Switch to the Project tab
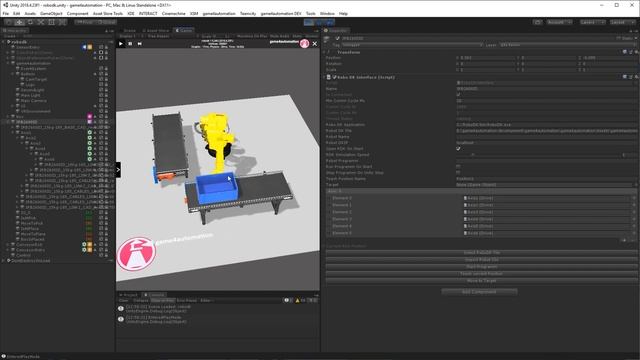640x360 pixels. pos(129,295)
